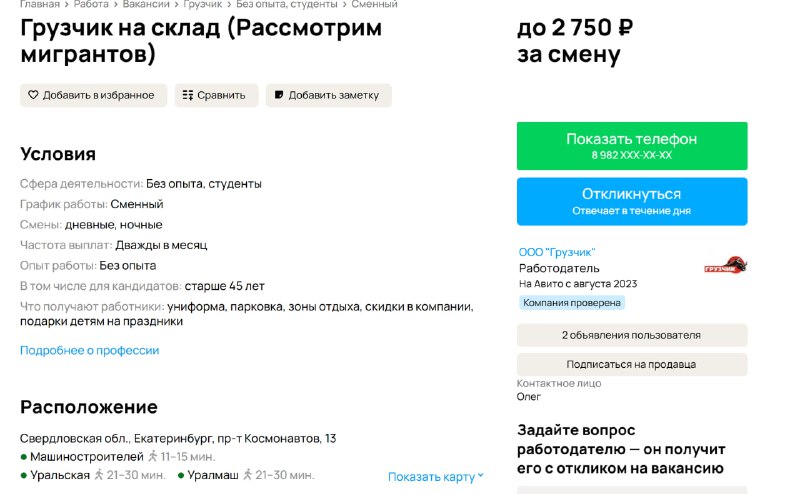Open Без опыта, студенты breadcrumb

tap(287, 4)
